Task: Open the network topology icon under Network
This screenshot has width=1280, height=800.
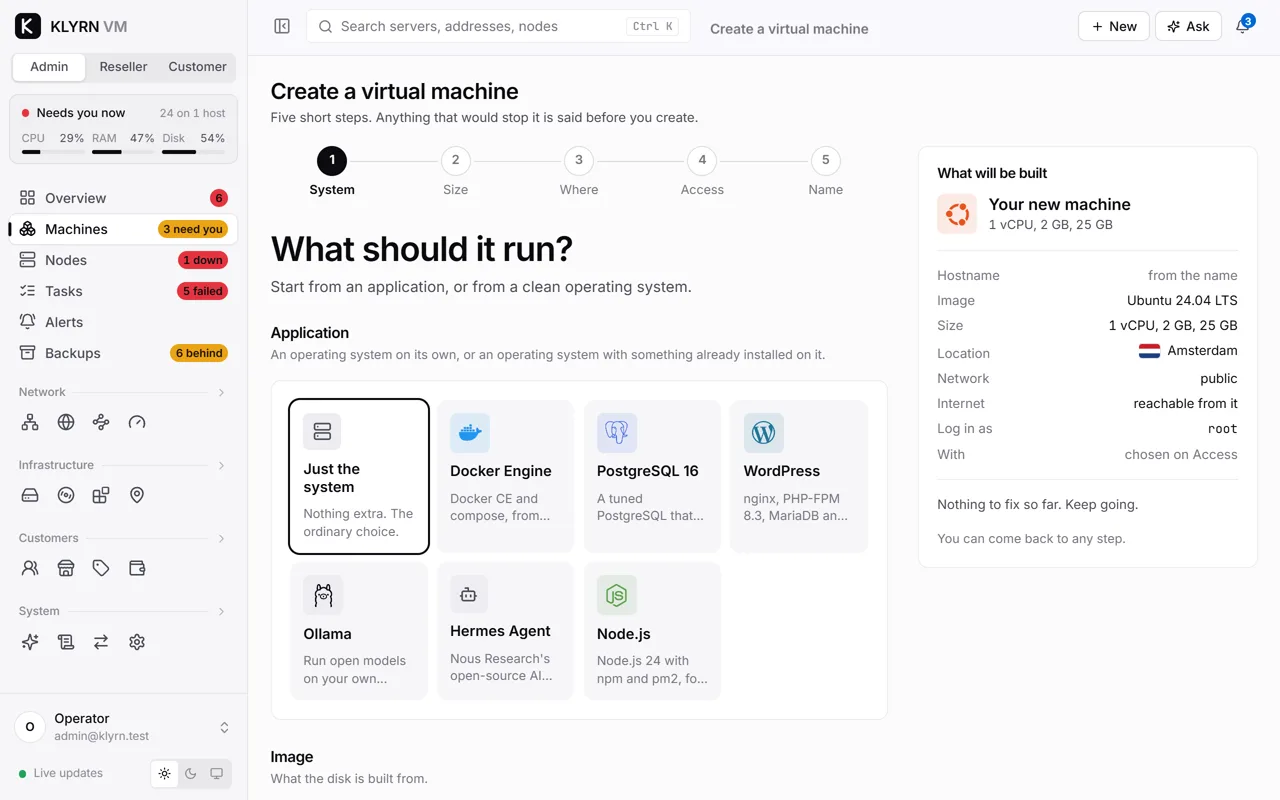Action: (x=30, y=422)
